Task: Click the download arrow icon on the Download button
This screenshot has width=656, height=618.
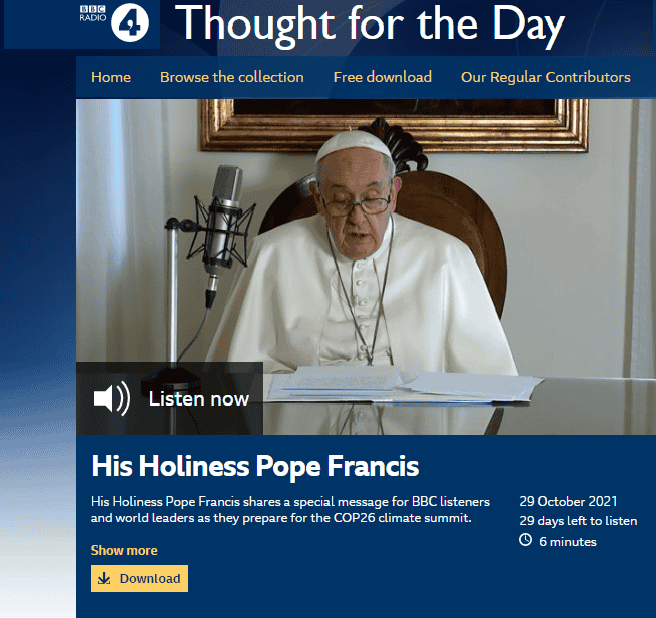Action: click(104, 578)
